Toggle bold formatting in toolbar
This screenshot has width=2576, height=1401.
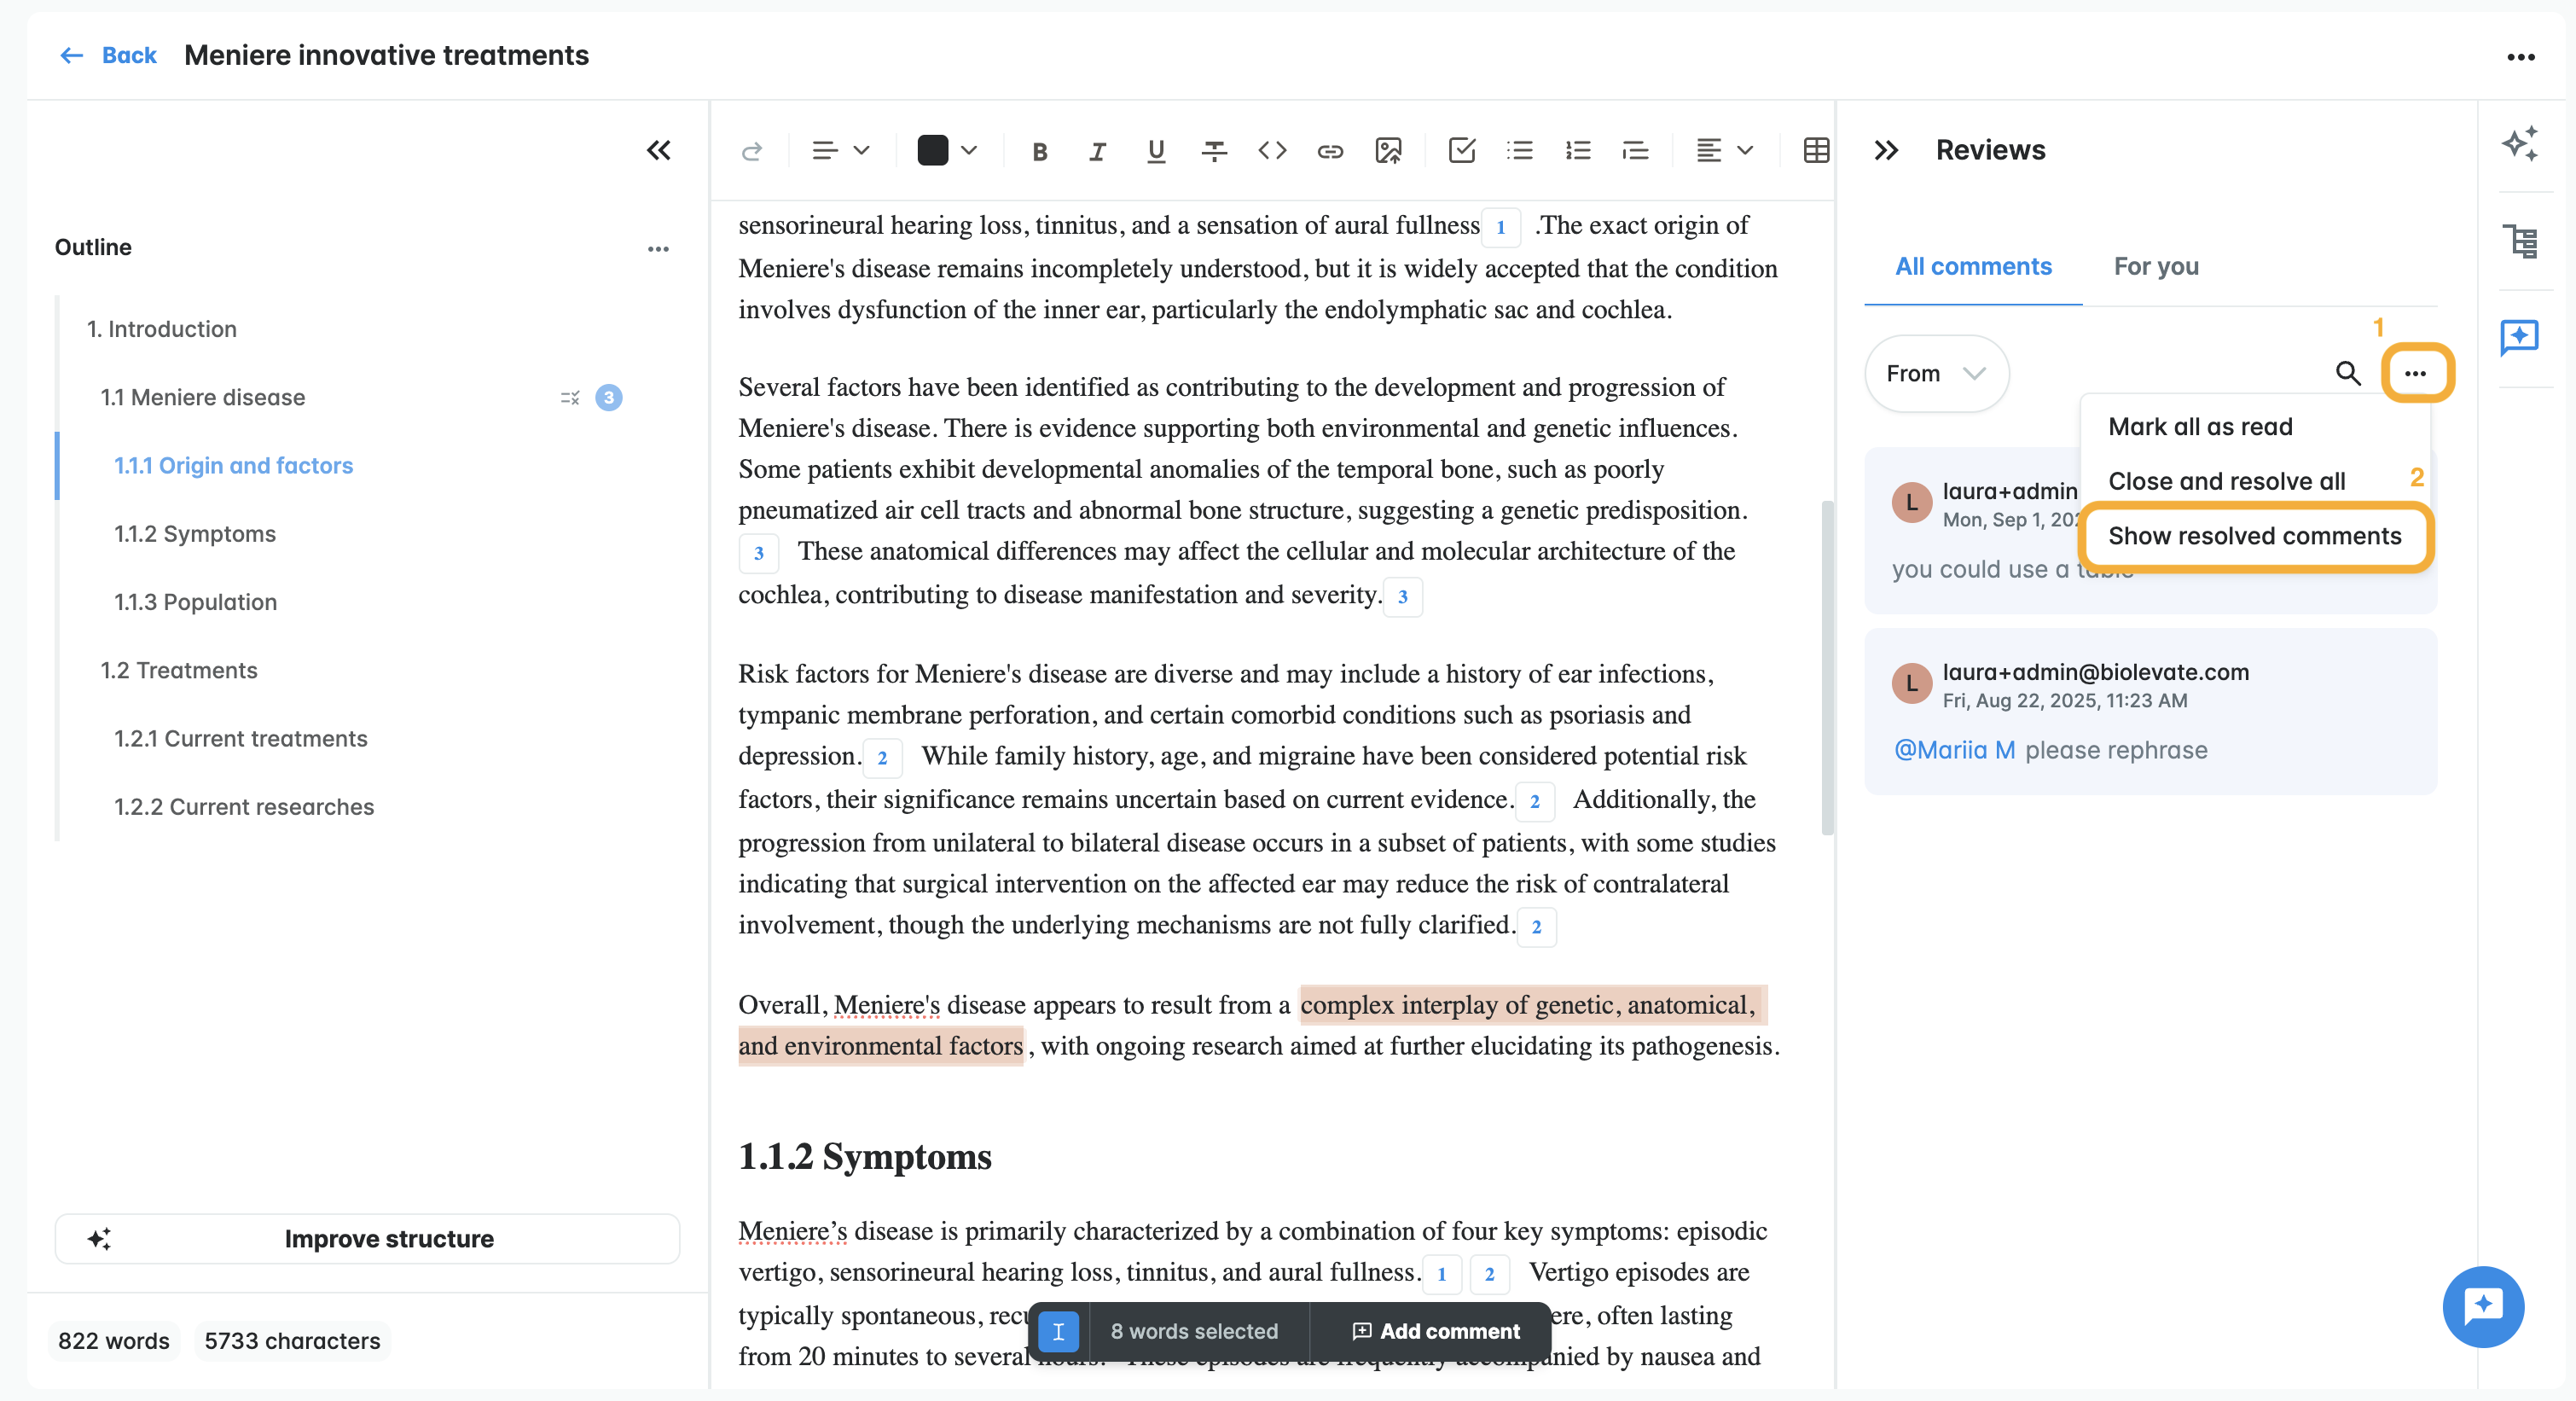(1039, 151)
